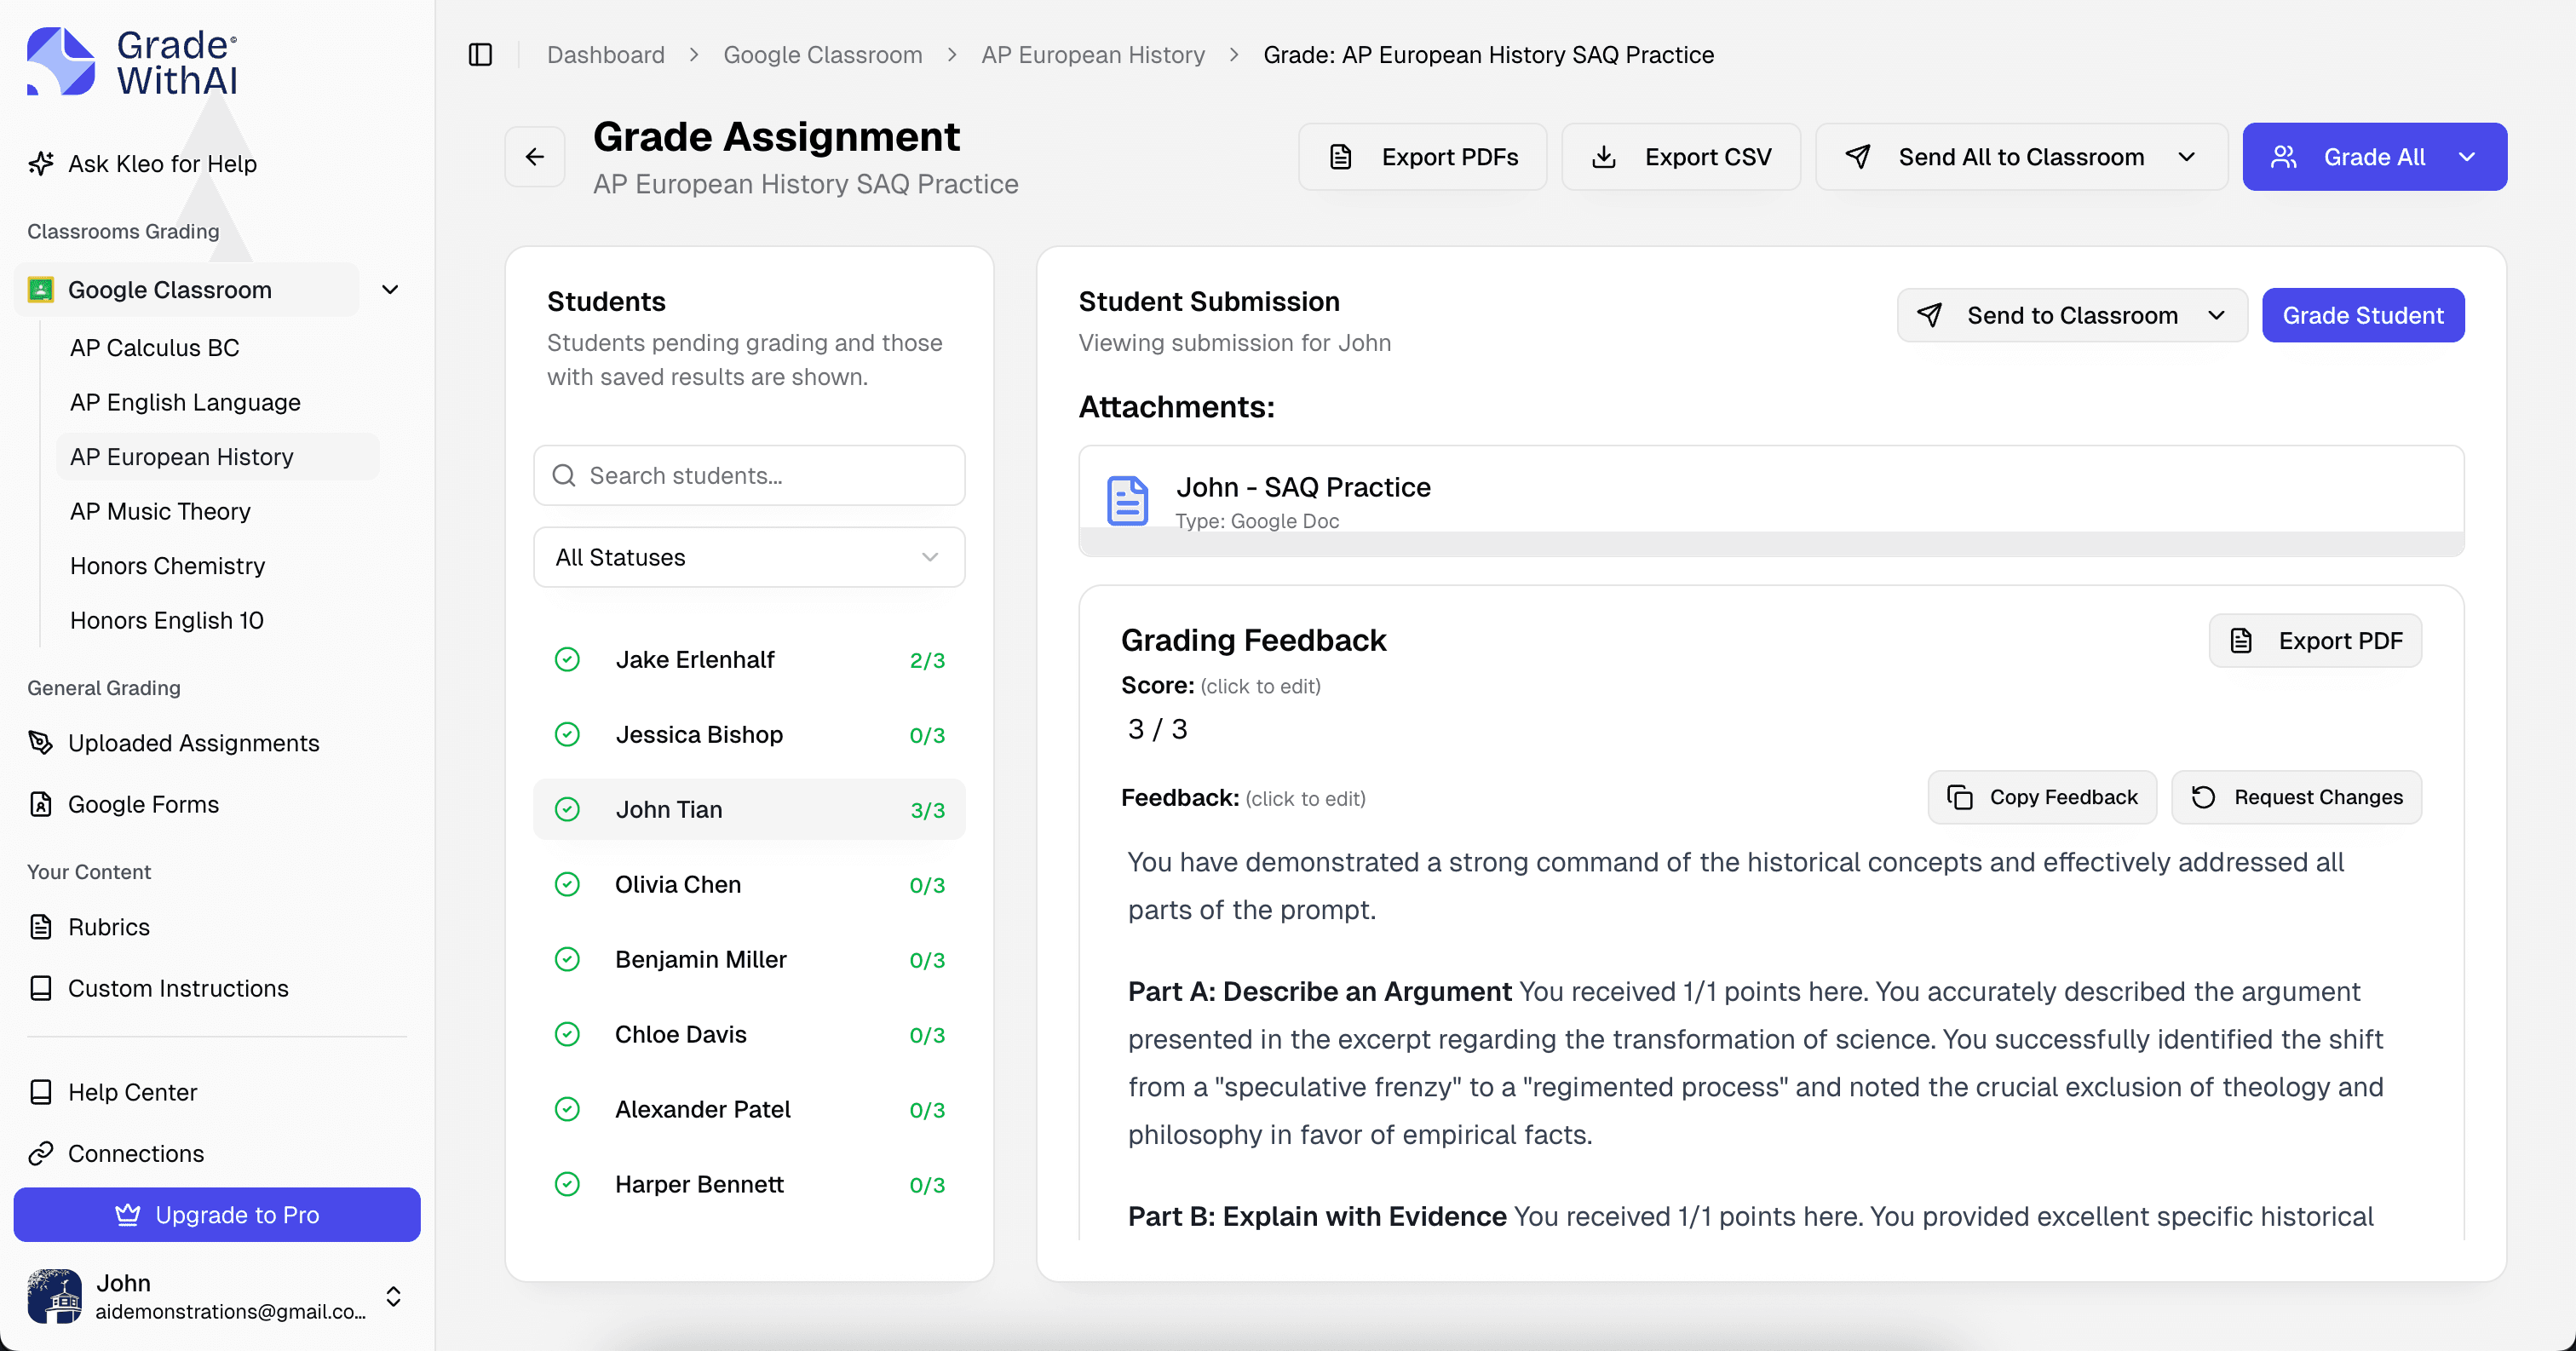Collapse the Google Classroom class list
This screenshot has width=2576, height=1351.
[390, 289]
